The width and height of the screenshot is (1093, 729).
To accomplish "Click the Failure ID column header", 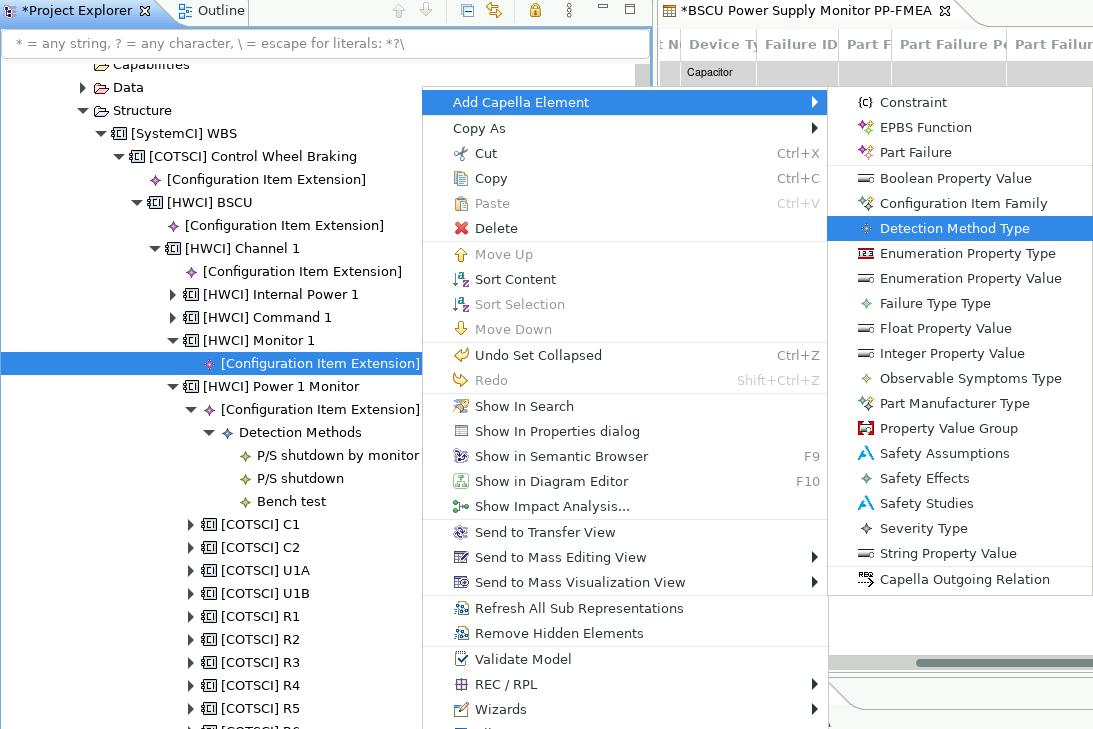I will (799, 45).
